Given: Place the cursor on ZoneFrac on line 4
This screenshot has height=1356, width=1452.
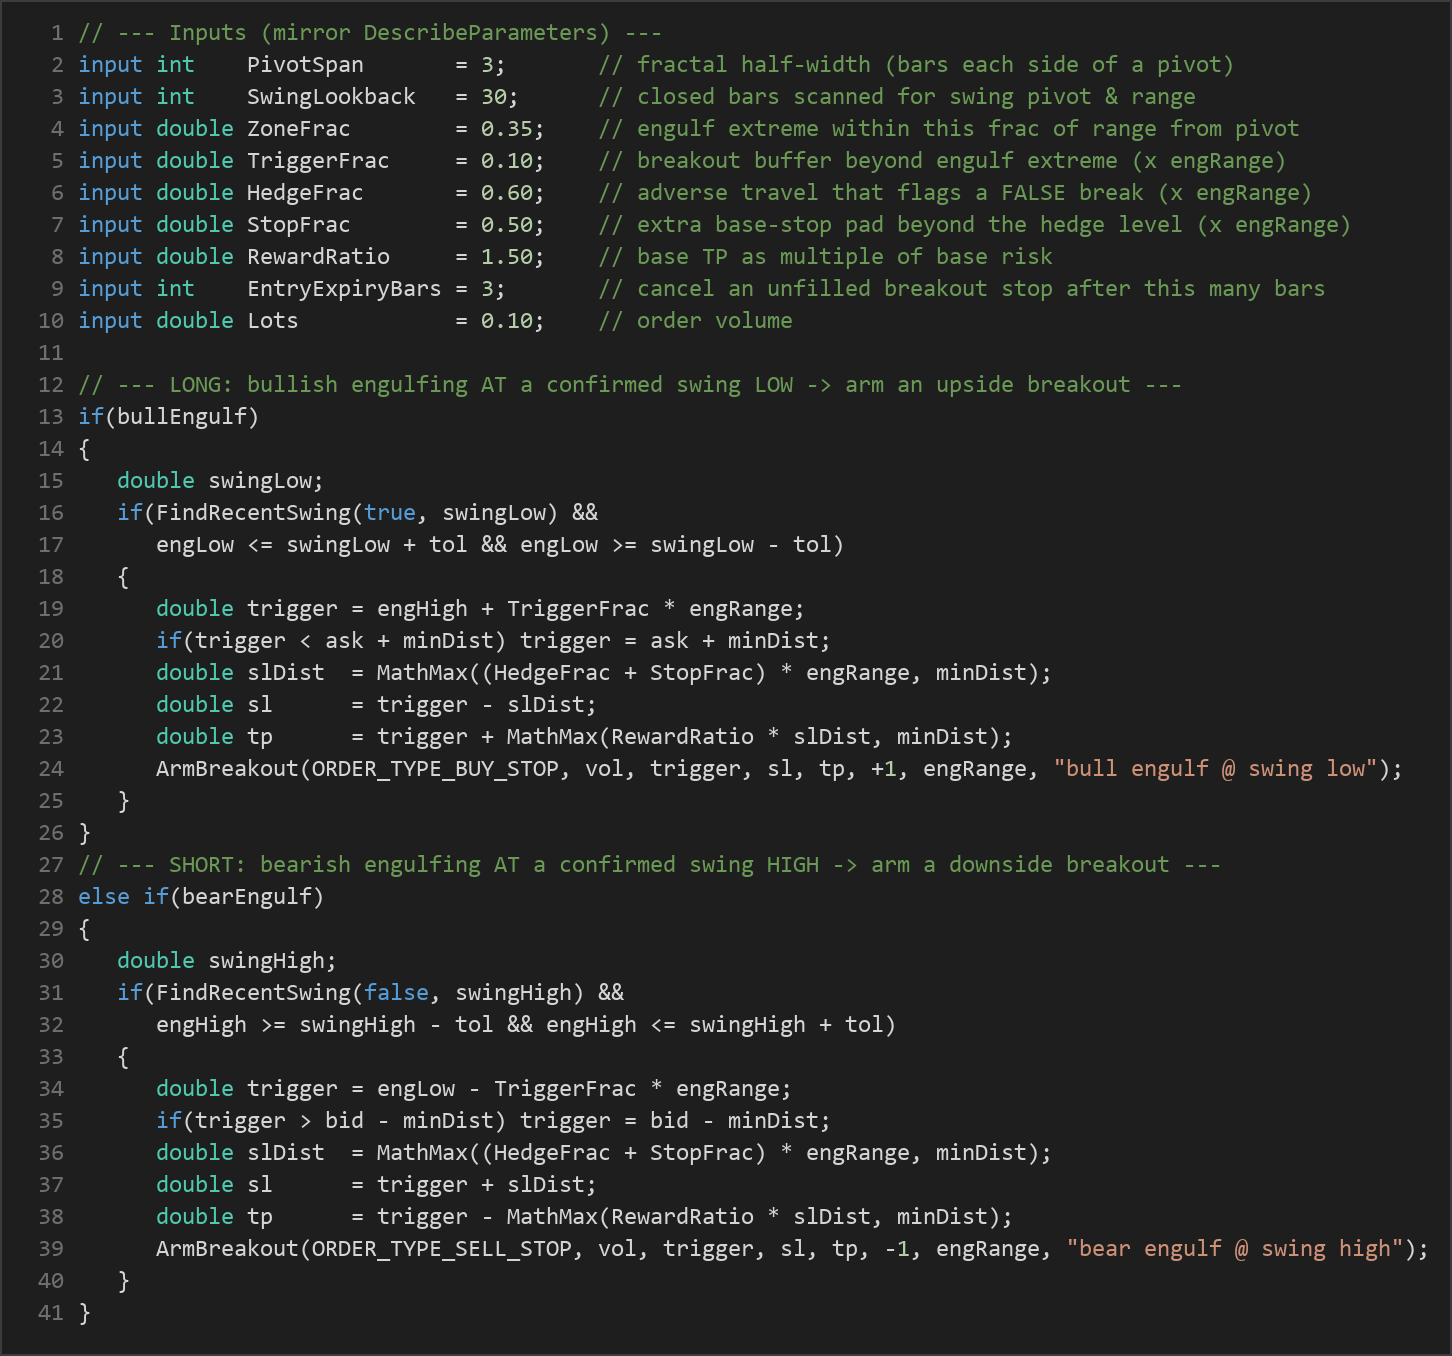Looking at the screenshot, I should point(299,129).
